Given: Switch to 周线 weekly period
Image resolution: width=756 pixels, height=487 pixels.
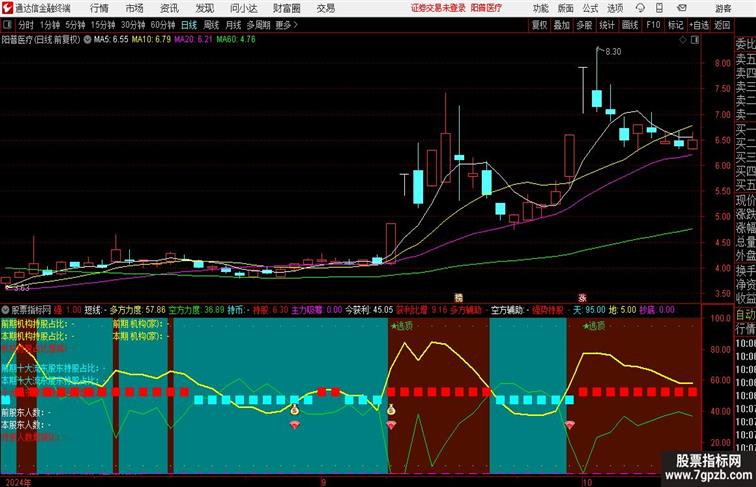Looking at the screenshot, I should pyautogui.click(x=211, y=25).
